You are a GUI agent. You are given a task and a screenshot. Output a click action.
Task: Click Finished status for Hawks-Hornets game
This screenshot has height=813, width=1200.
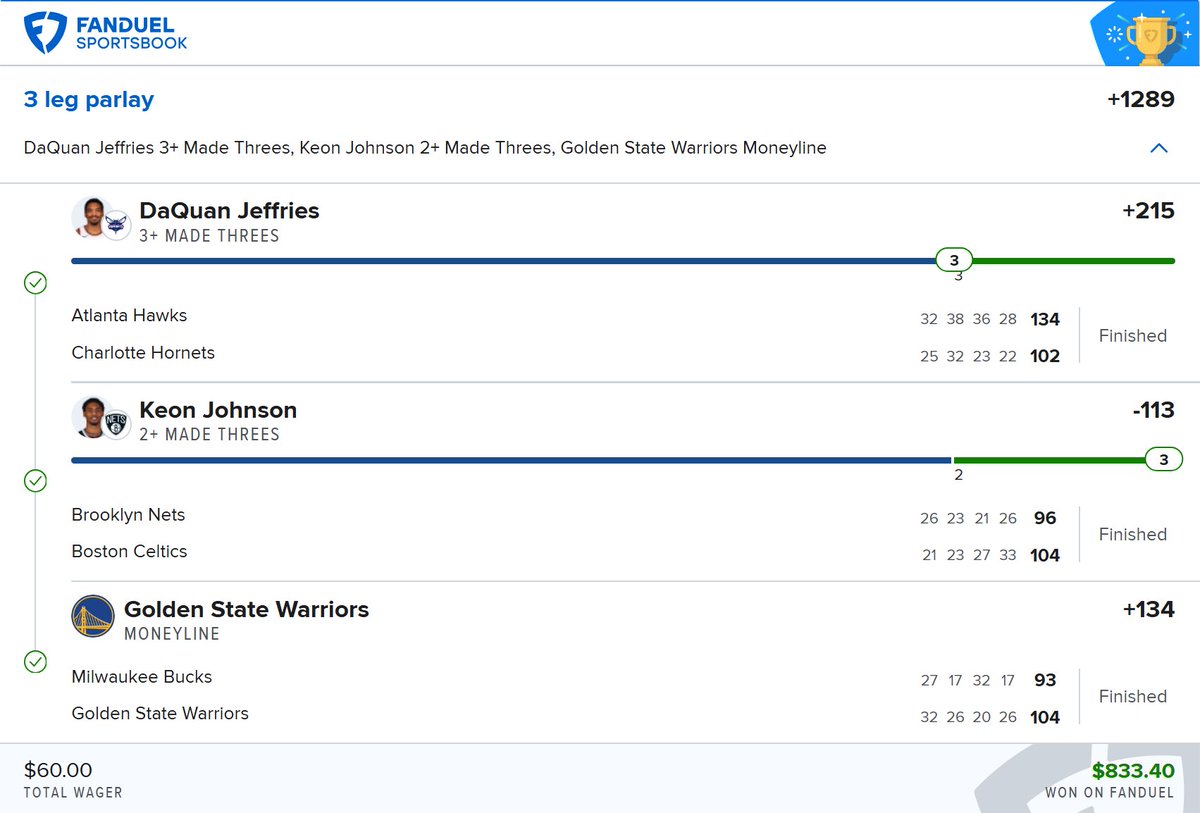[x=1133, y=336]
